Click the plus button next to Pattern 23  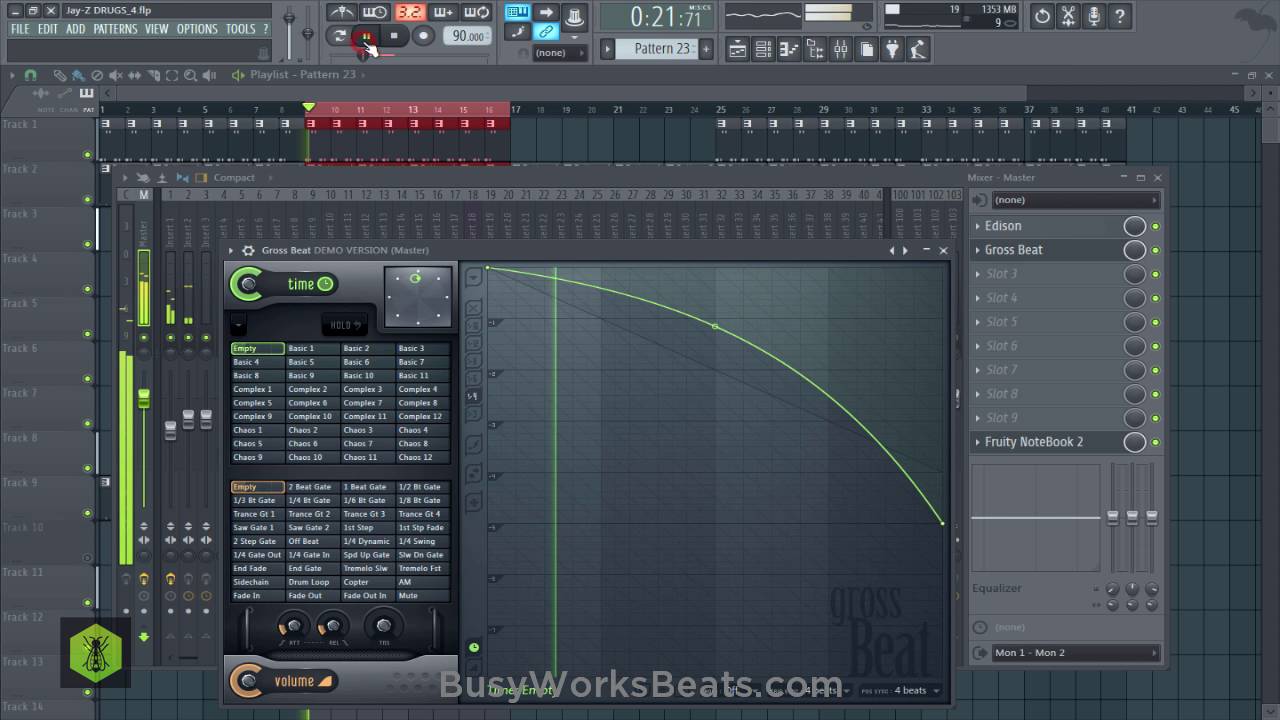pyautogui.click(x=706, y=48)
